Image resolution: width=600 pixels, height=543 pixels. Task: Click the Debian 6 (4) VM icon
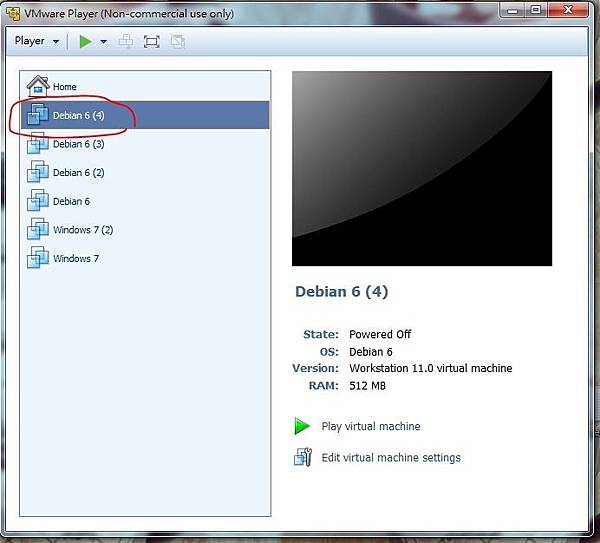coord(38,114)
